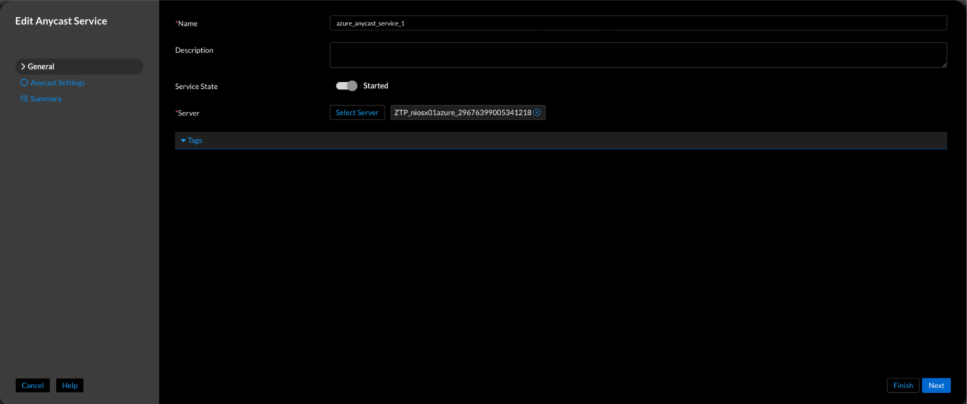Click the Finish button
Viewport: 967px width, 404px height.
(903, 385)
